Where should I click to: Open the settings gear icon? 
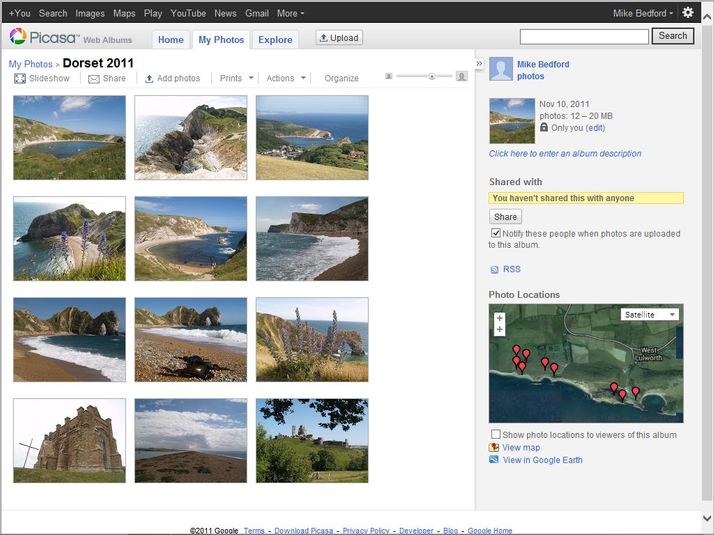pos(688,13)
